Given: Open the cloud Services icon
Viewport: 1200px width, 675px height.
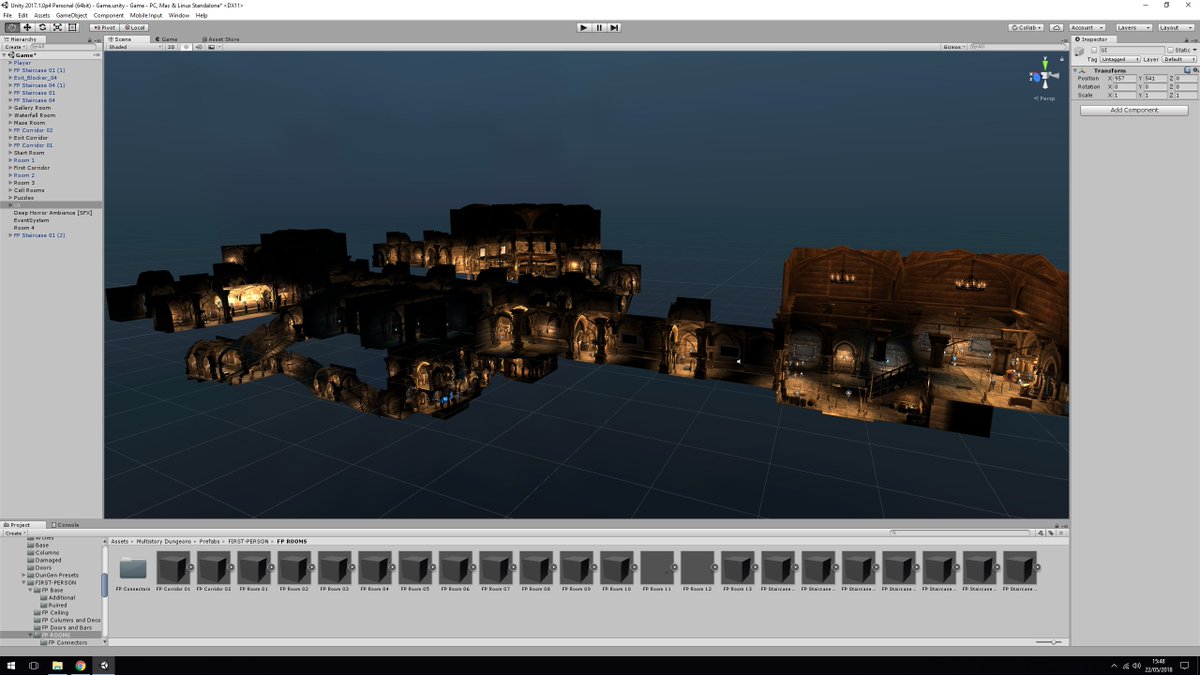Looking at the screenshot, I should (1056, 27).
